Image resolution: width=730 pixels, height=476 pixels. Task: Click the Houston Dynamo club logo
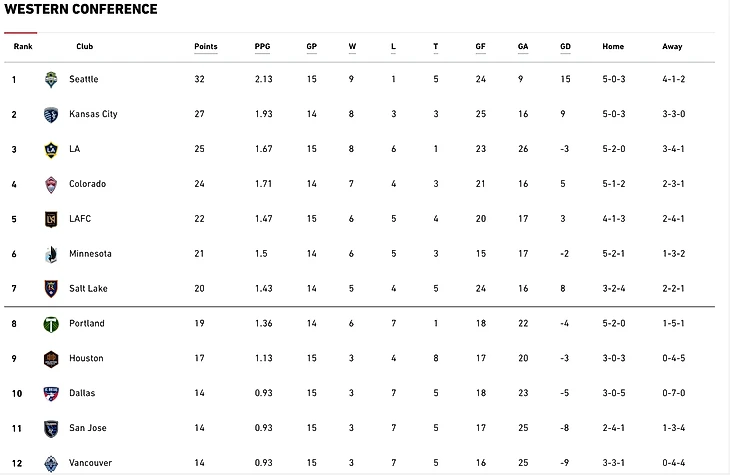pyautogui.click(x=51, y=359)
